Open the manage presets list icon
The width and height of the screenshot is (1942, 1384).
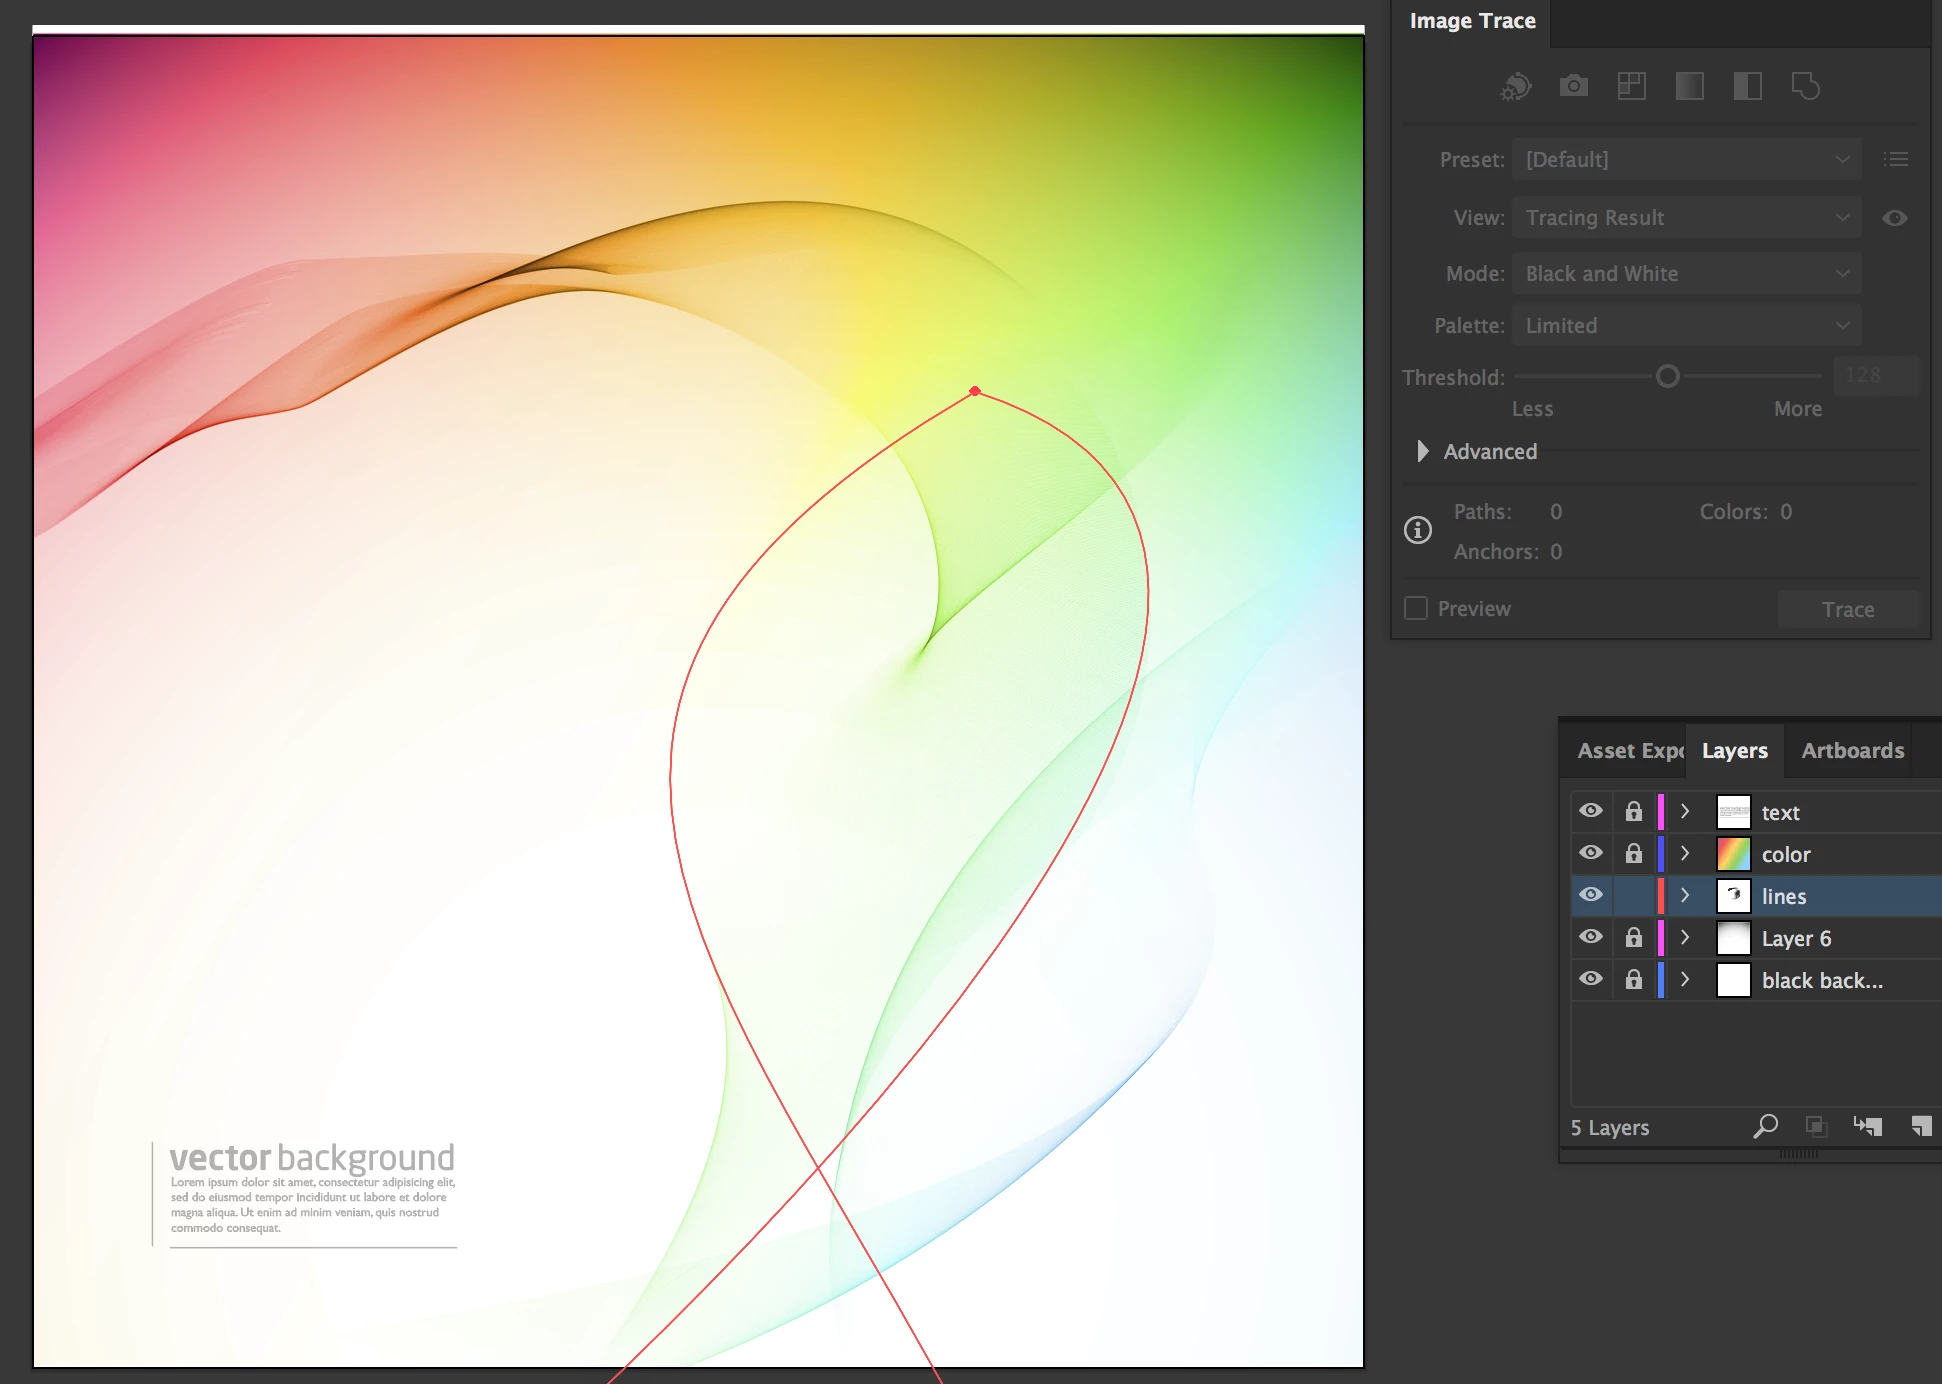pyautogui.click(x=1896, y=160)
